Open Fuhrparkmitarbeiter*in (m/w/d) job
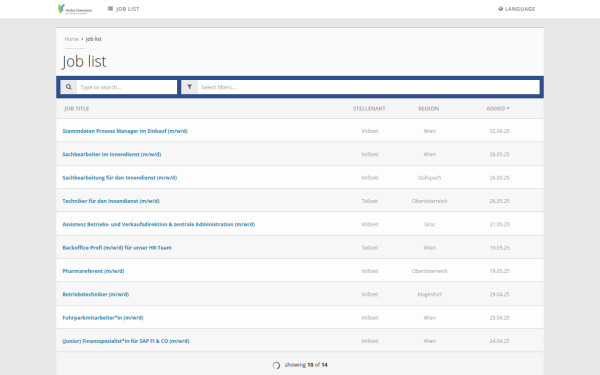The width and height of the screenshot is (600, 375). pos(103,318)
